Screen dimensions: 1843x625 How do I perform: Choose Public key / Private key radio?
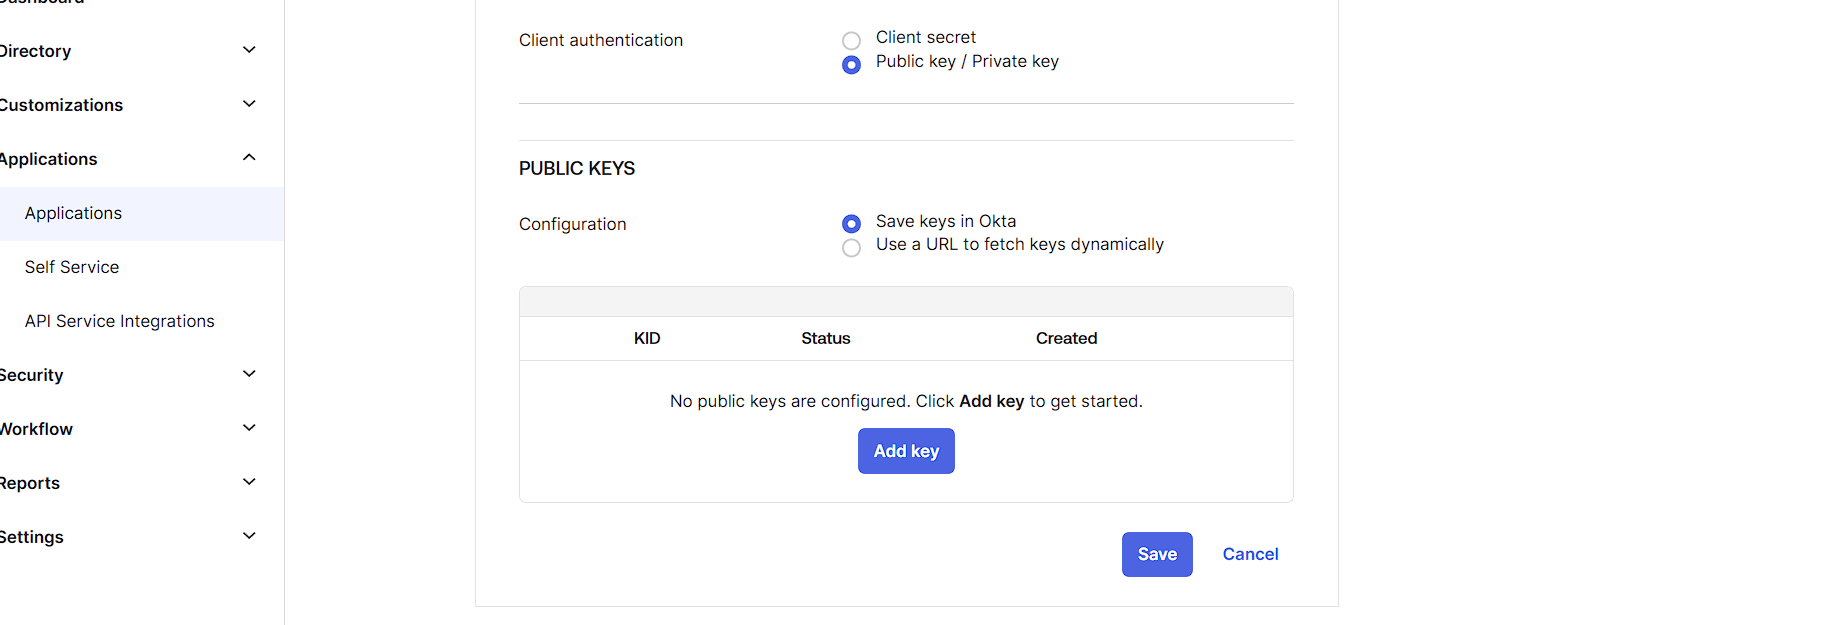tap(851, 65)
